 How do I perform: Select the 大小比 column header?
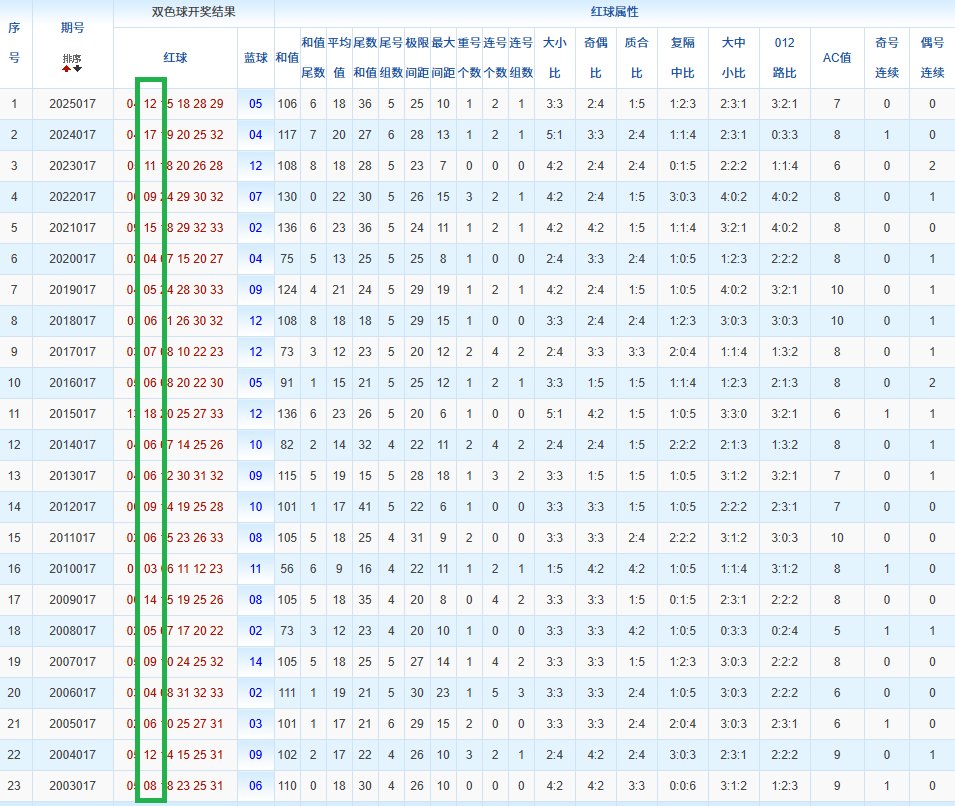tap(554, 57)
